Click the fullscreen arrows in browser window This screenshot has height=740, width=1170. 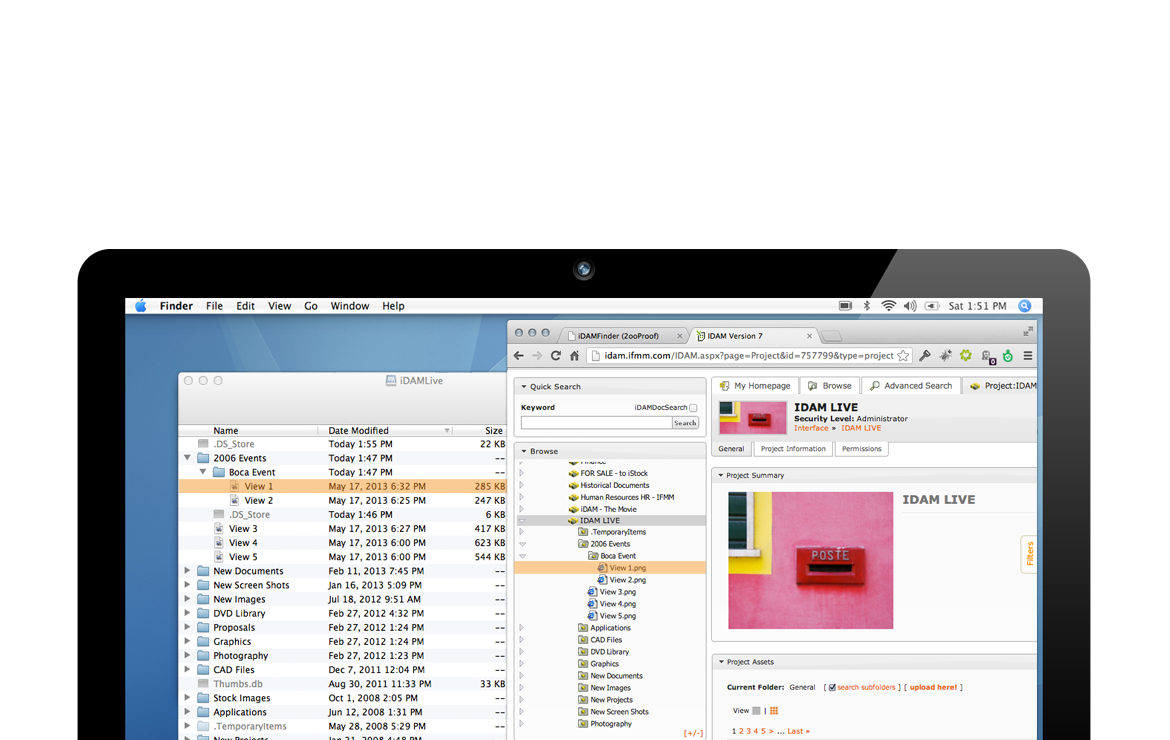point(1028,331)
